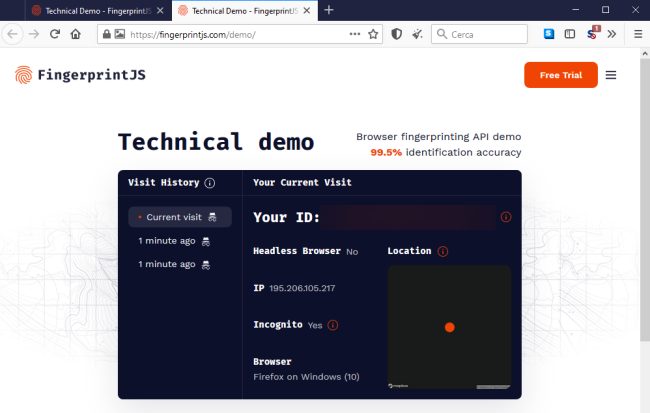This screenshot has height=413, width=650.
Task: Click the orange location dot on map
Action: click(x=449, y=327)
